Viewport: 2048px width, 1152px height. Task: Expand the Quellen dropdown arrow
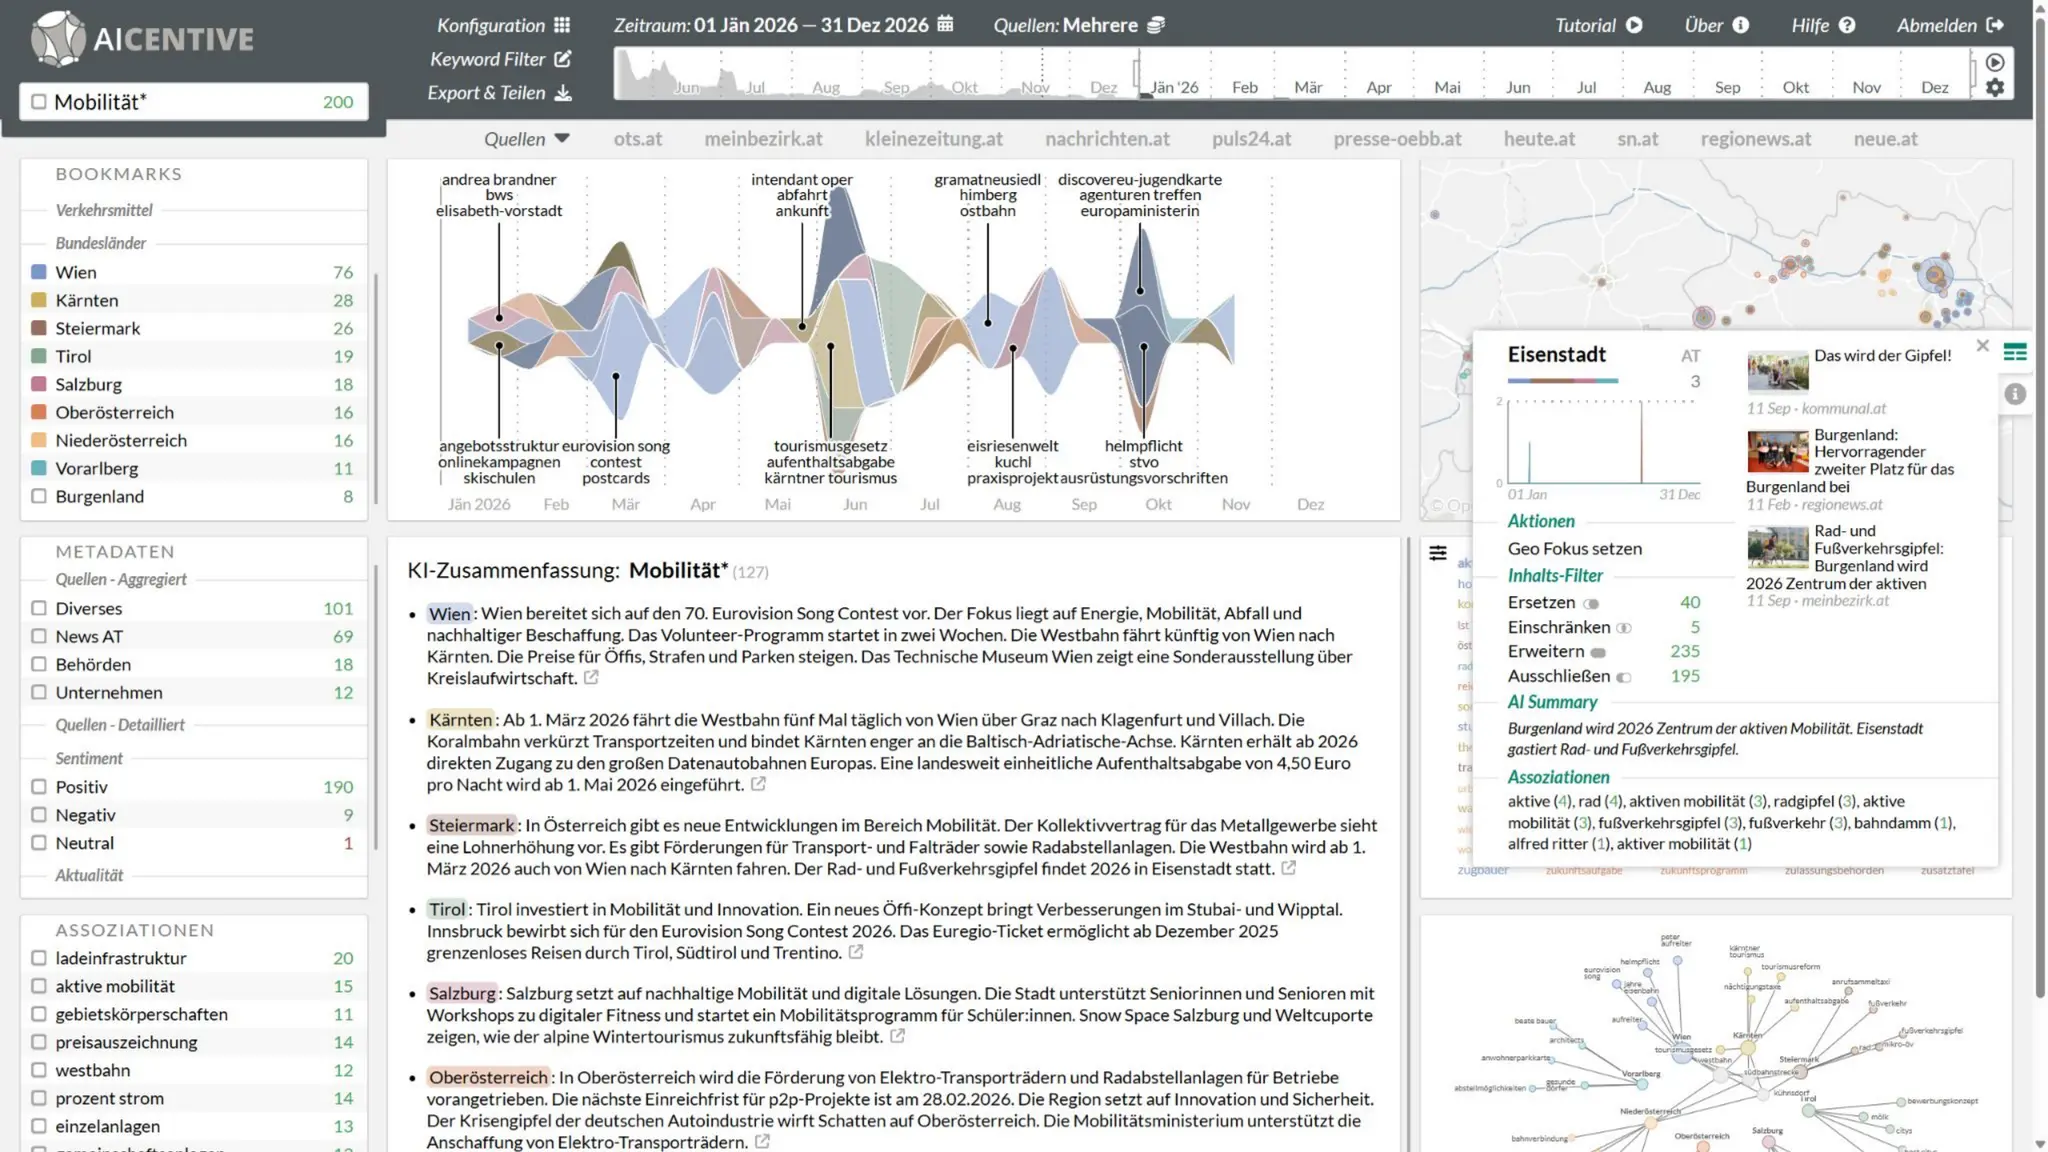coord(562,139)
